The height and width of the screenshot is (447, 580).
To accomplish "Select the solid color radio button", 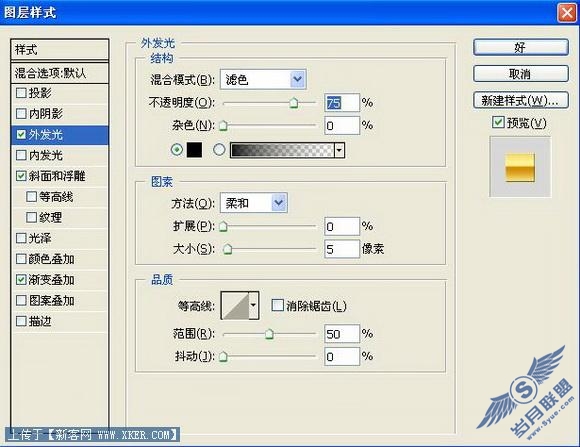I will [x=177, y=149].
